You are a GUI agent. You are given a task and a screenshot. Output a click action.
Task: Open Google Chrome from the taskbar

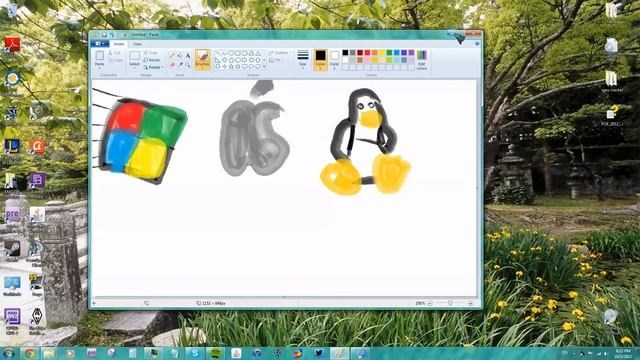29,353
